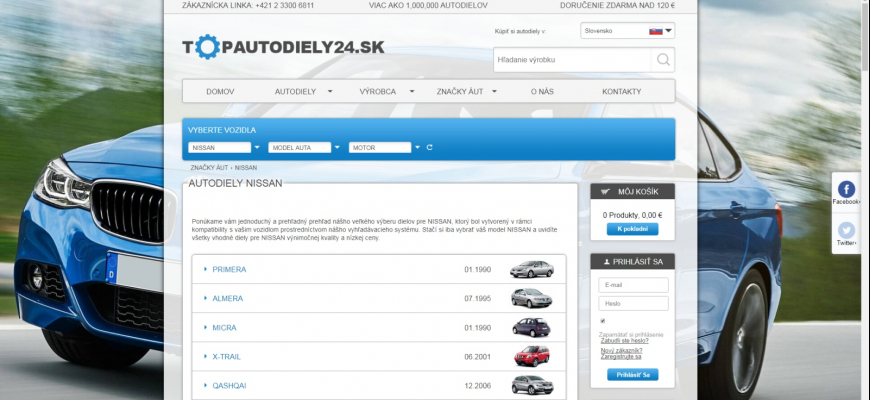The width and height of the screenshot is (870, 400).
Task: Open the Slovensko country dropdown
Action: coord(628,31)
